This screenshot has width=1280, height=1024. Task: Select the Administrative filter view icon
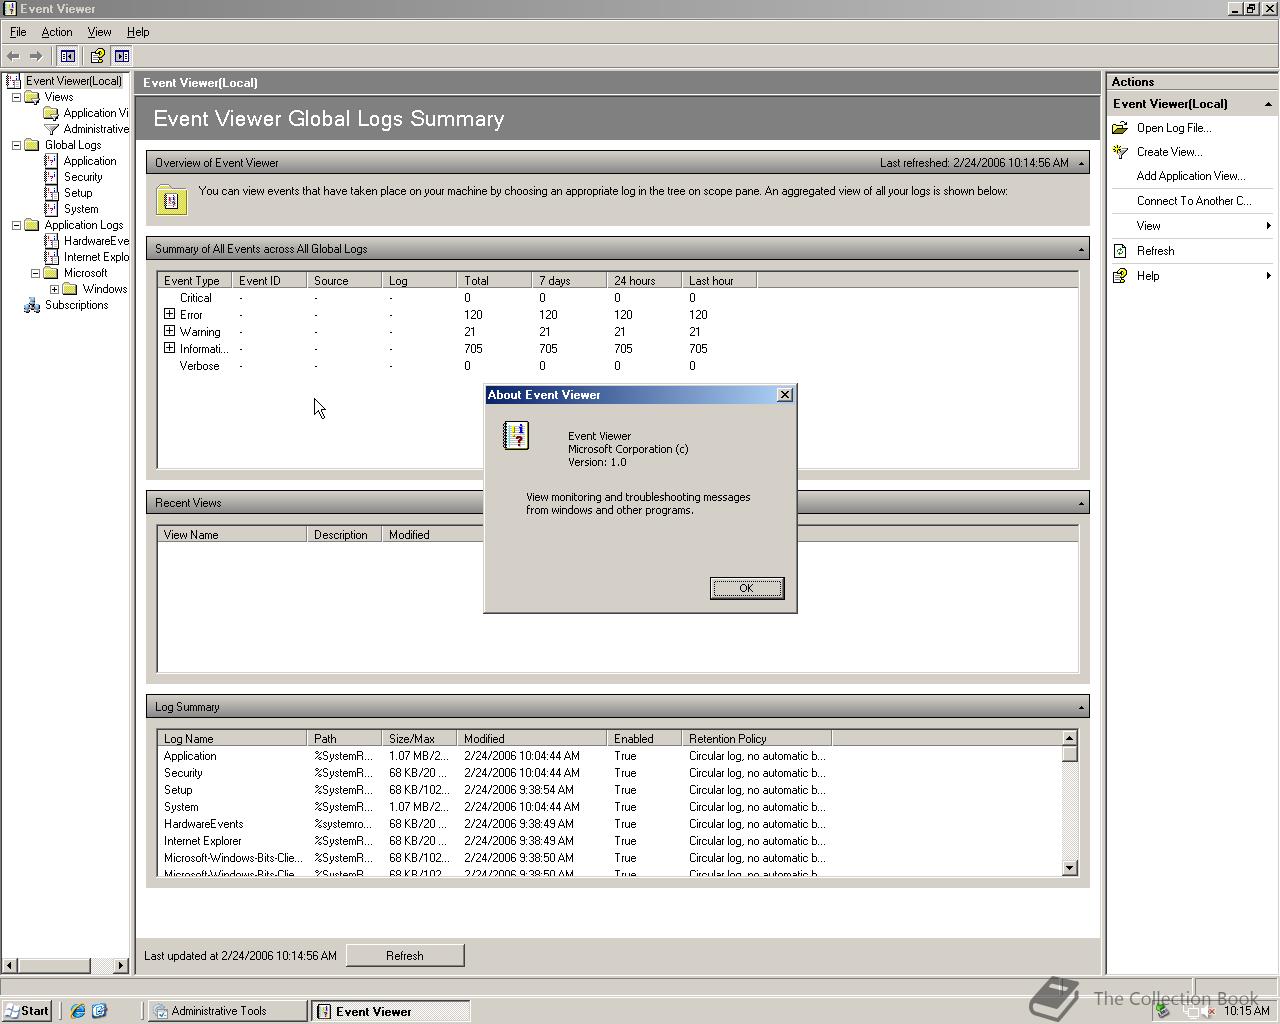click(x=51, y=129)
